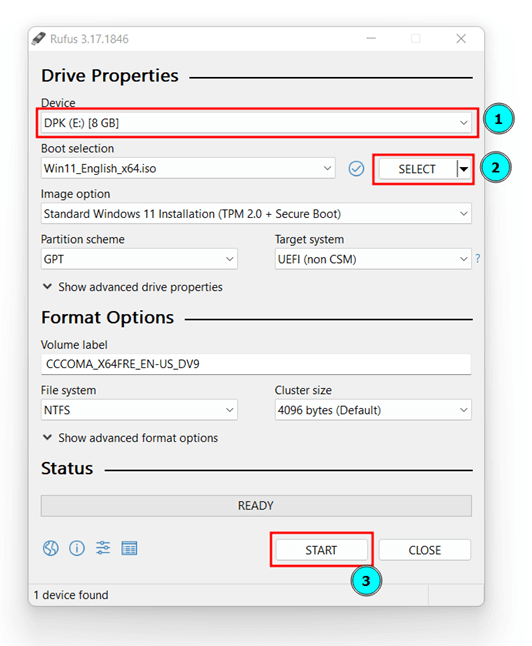Image resolution: width=532 pixels, height=646 pixels.
Task: Click the CLOSE button
Action: point(424,550)
